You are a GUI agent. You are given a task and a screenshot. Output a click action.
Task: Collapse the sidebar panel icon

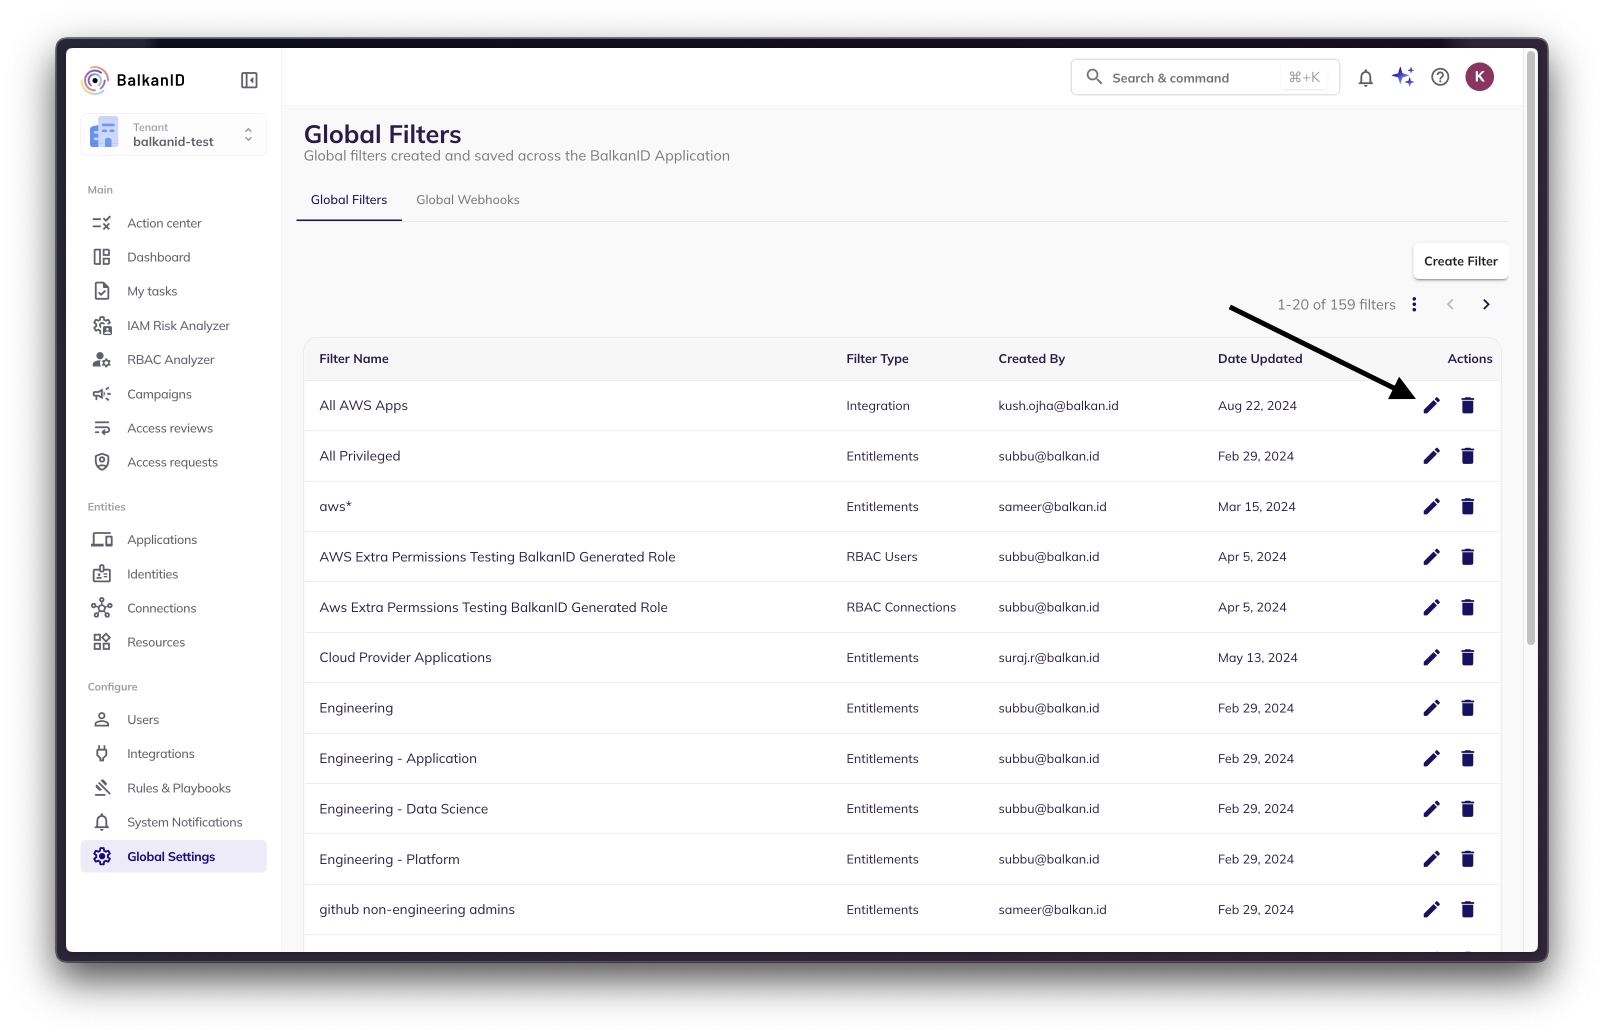[x=249, y=80]
